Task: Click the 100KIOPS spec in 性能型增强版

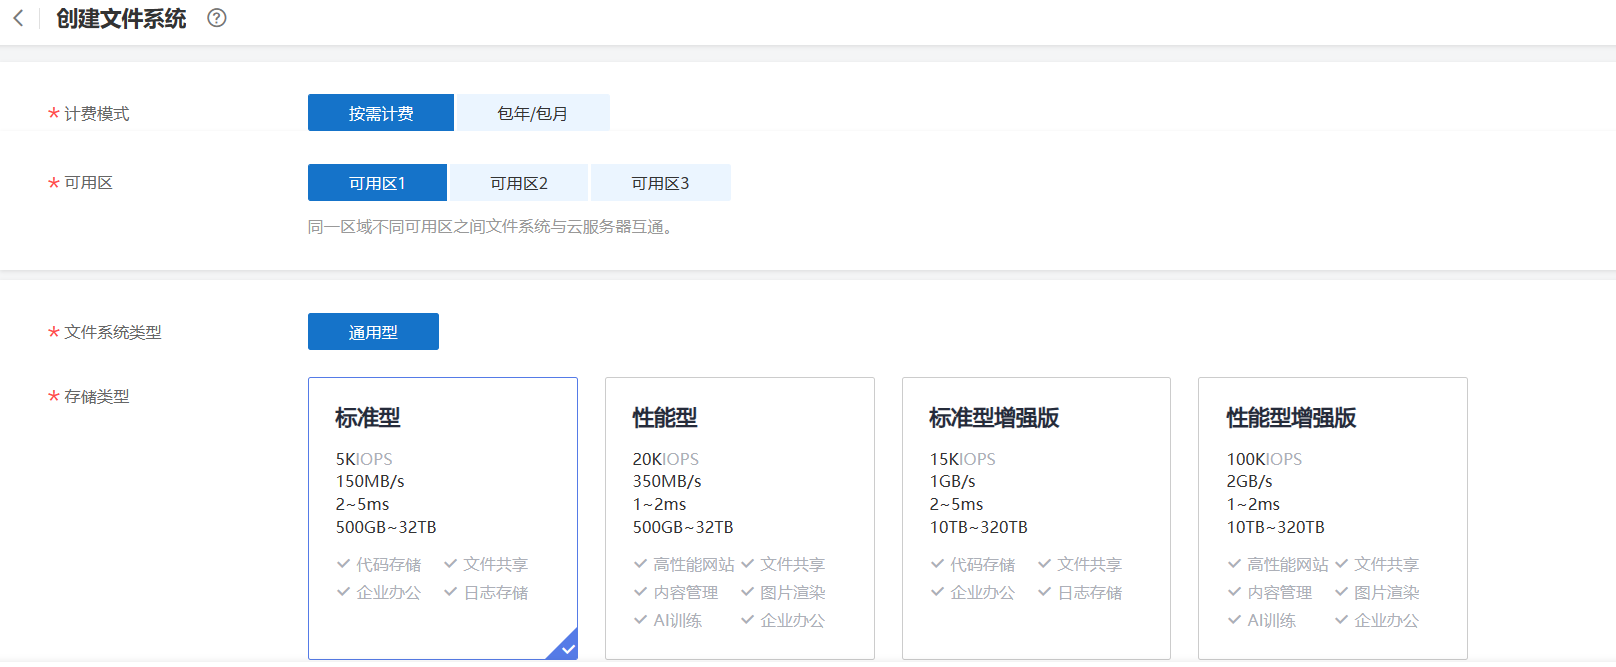Action: click(x=1264, y=459)
